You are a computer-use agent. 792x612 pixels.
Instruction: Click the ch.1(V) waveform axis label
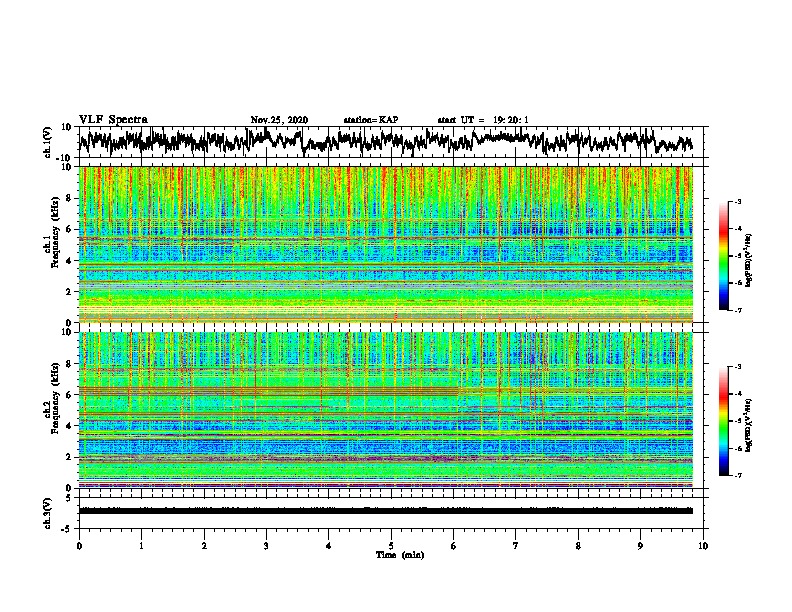click(x=47, y=142)
